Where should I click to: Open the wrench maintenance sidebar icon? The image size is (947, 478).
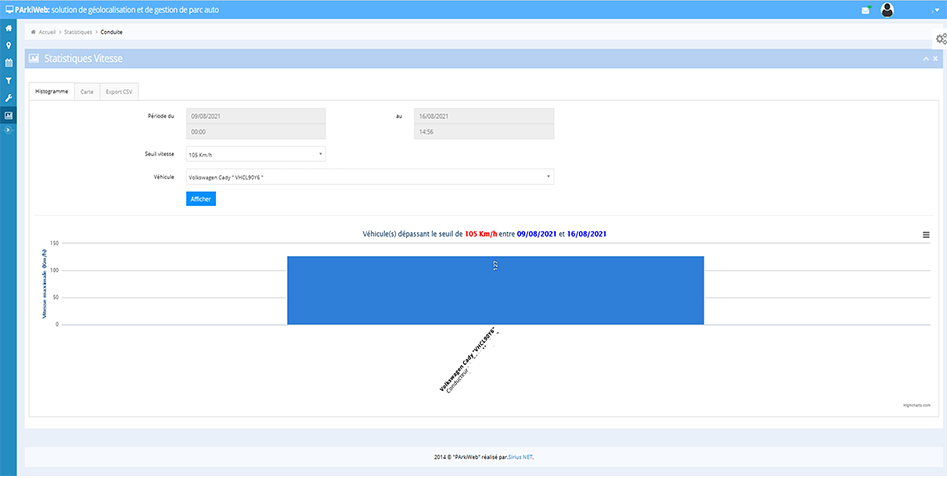coord(8,97)
